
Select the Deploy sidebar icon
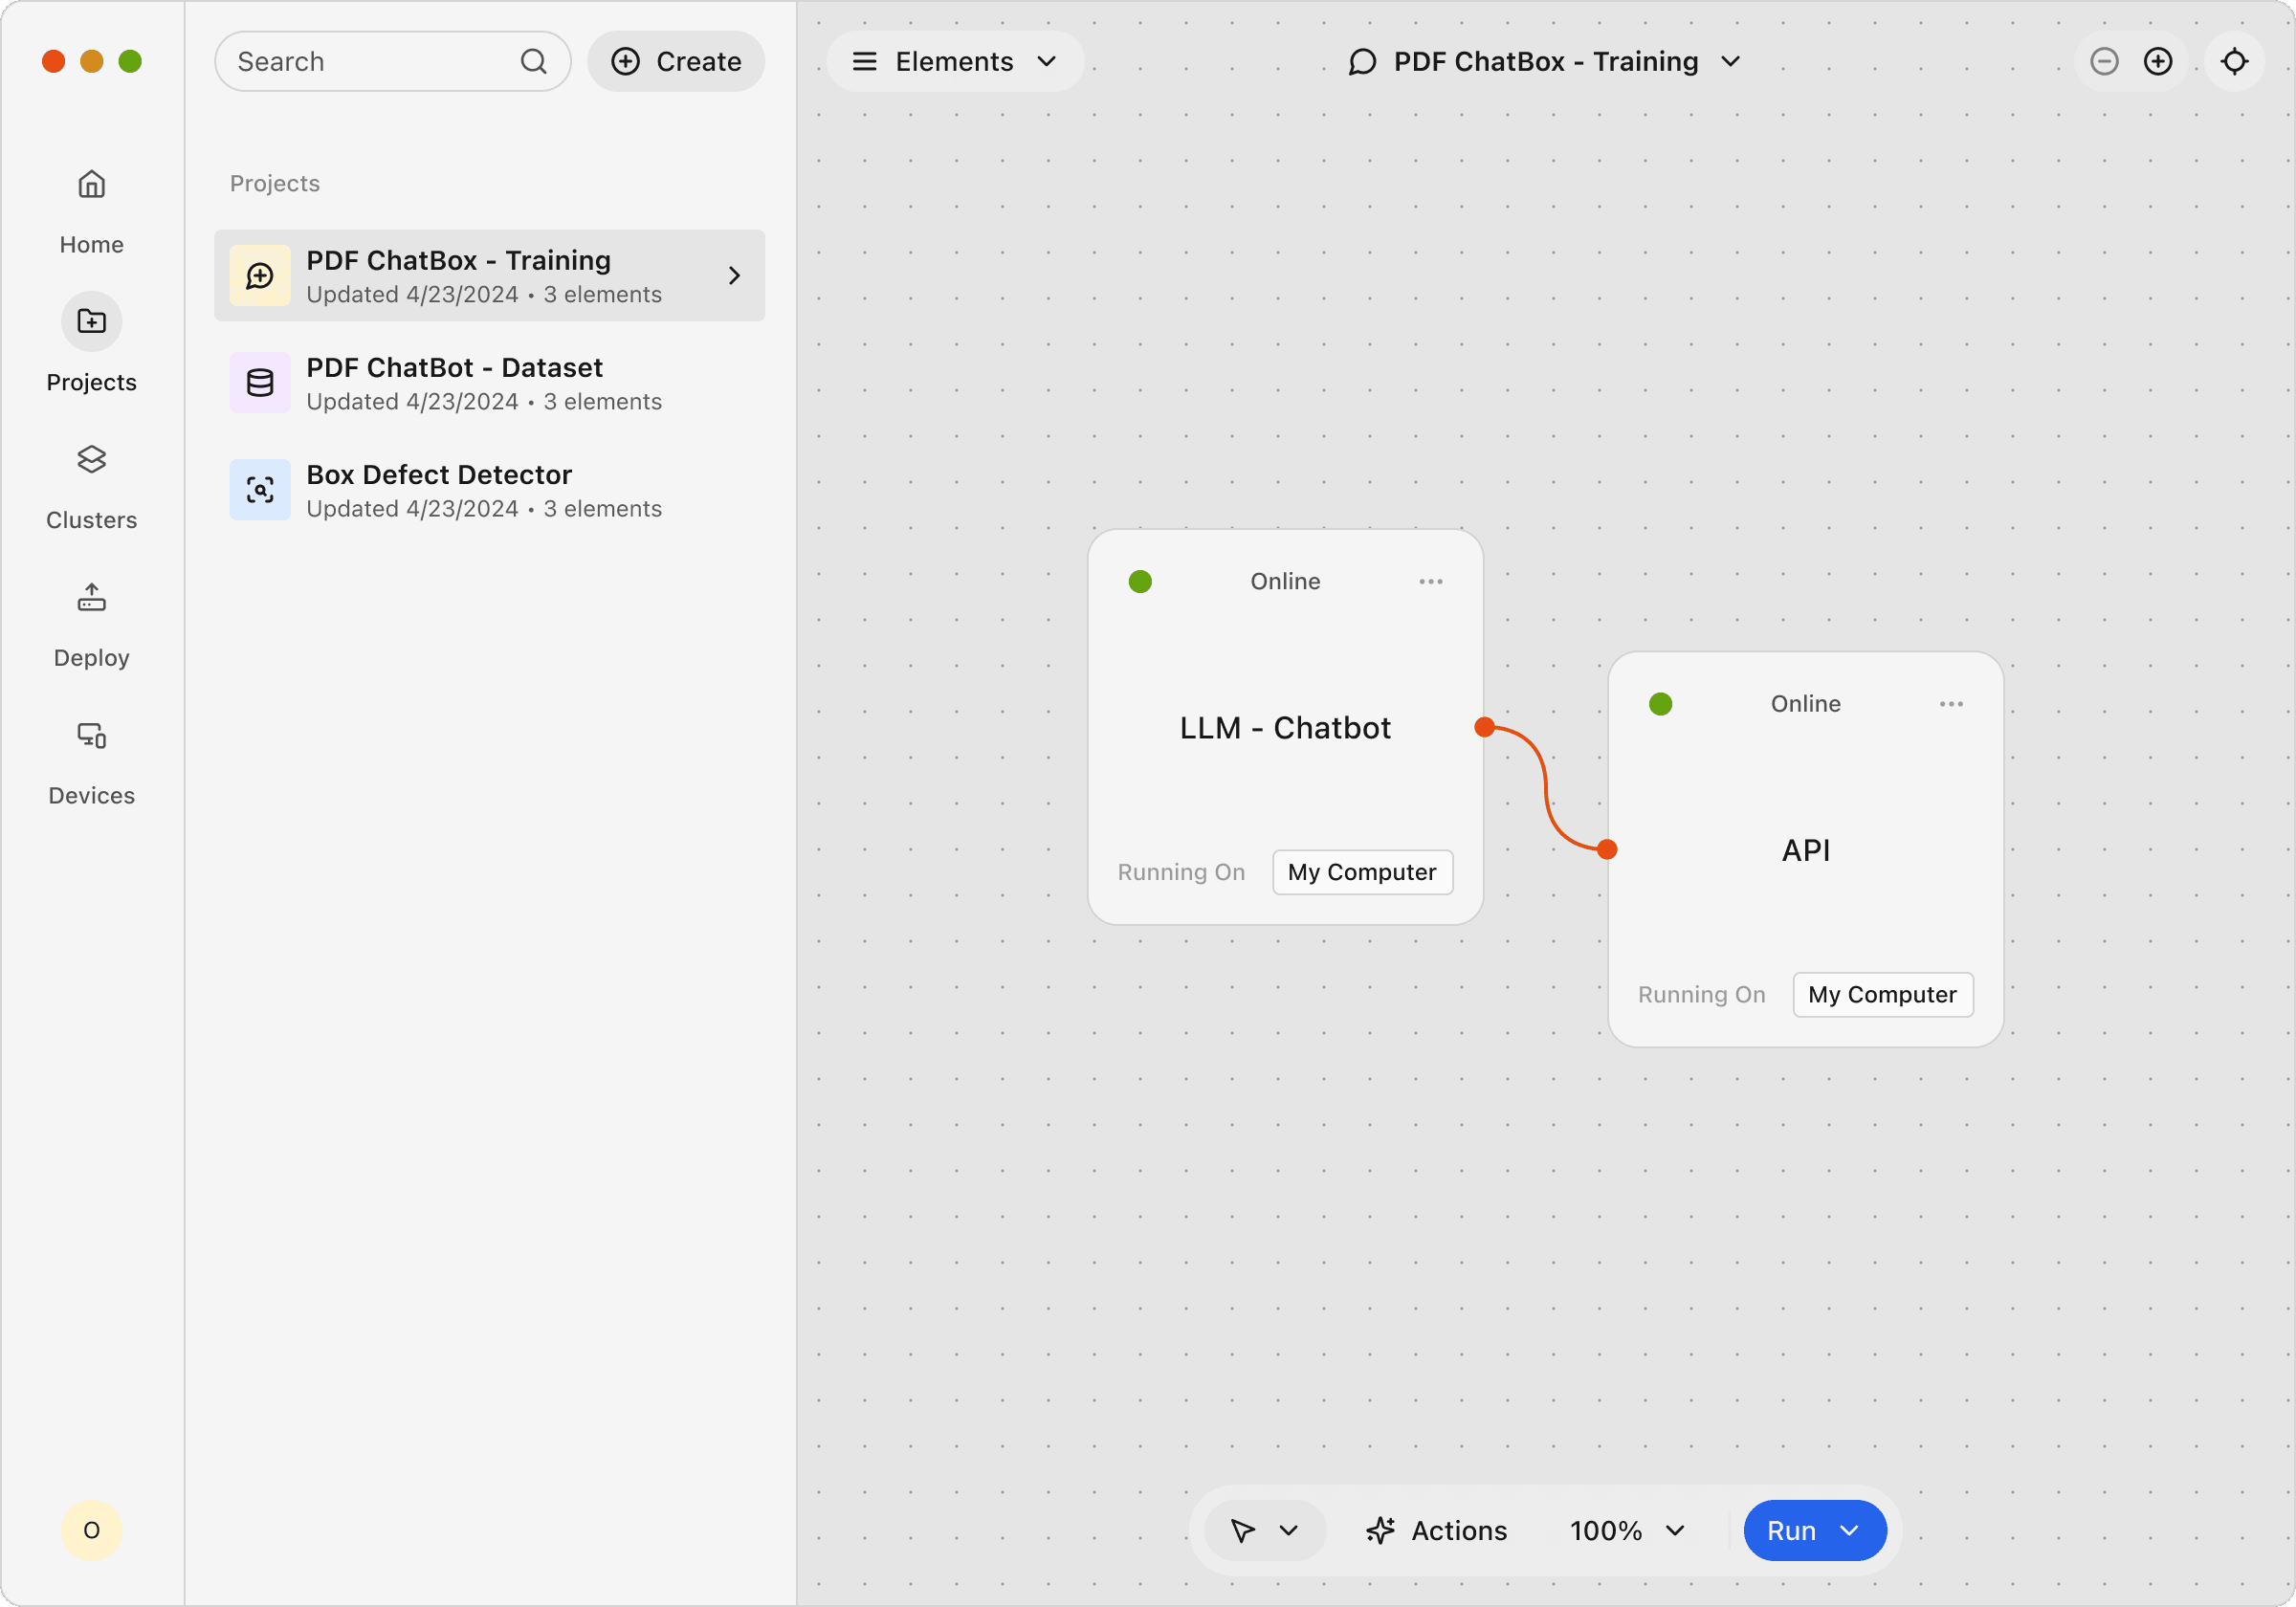(x=91, y=597)
